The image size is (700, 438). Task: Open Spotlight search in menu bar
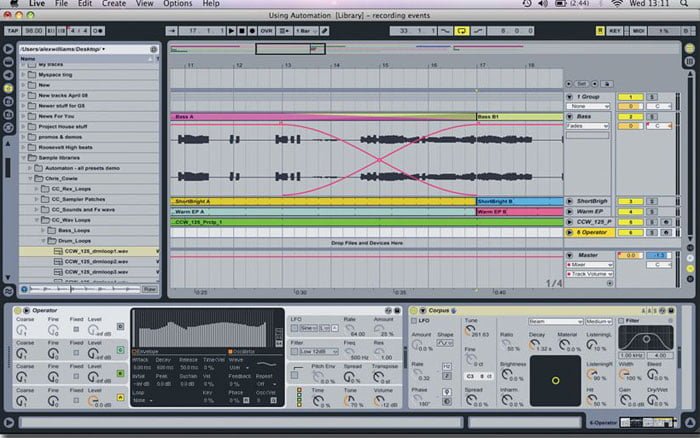[x=684, y=4]
